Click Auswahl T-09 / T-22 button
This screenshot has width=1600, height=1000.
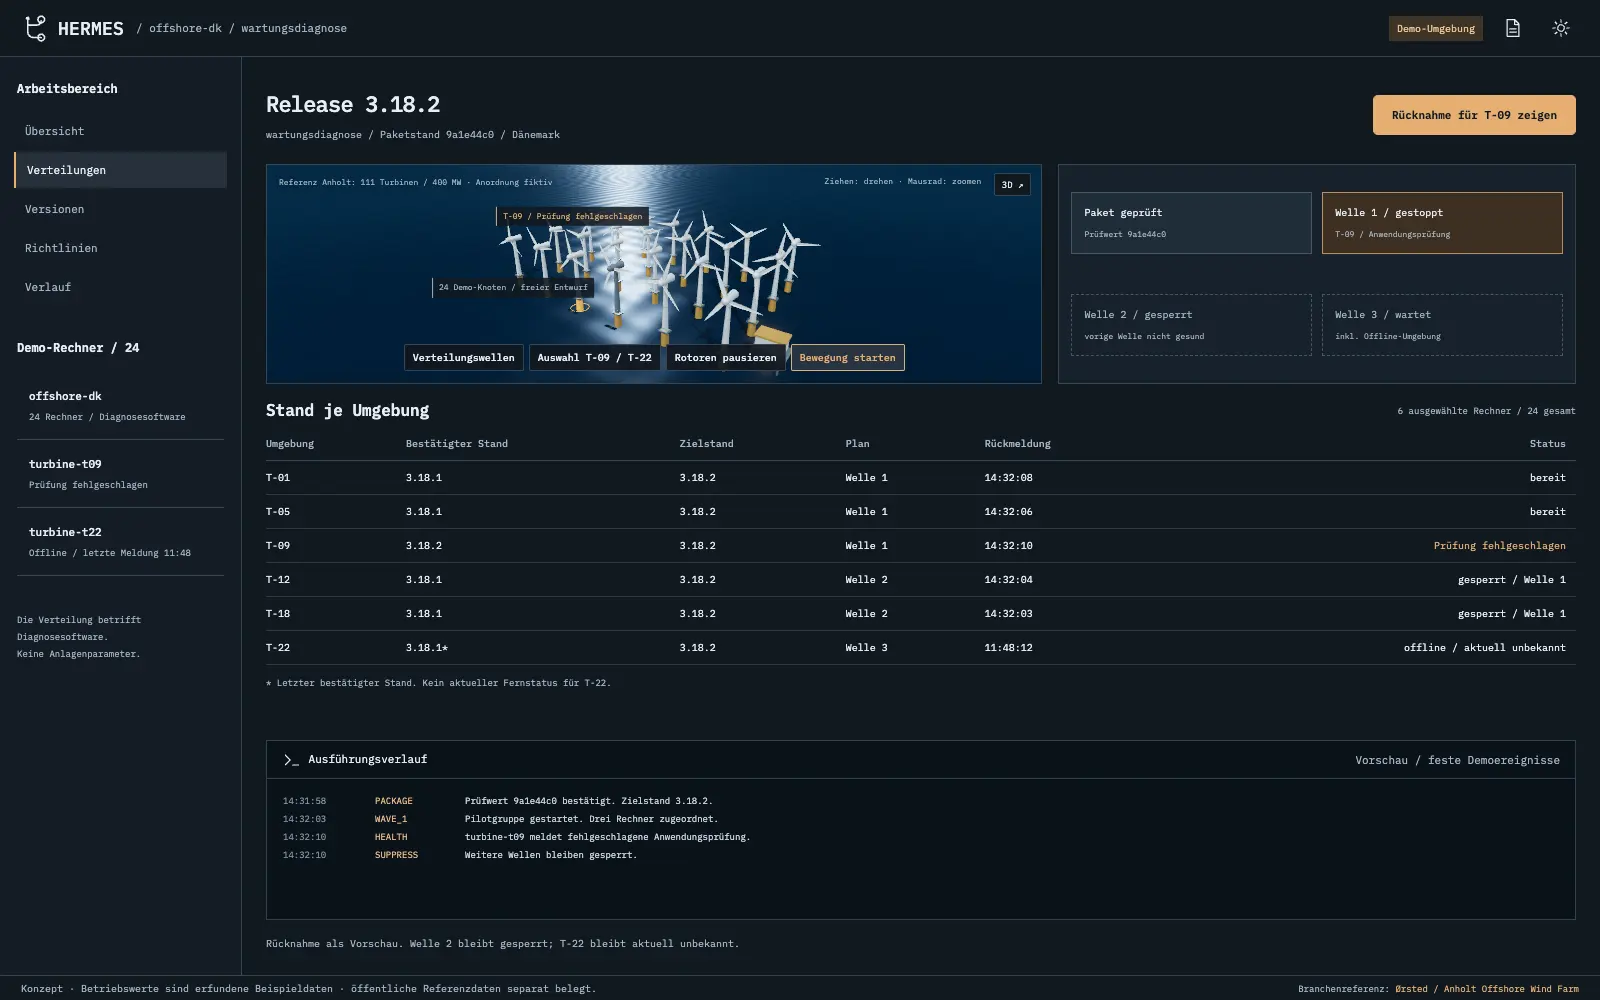click(594, 357)
